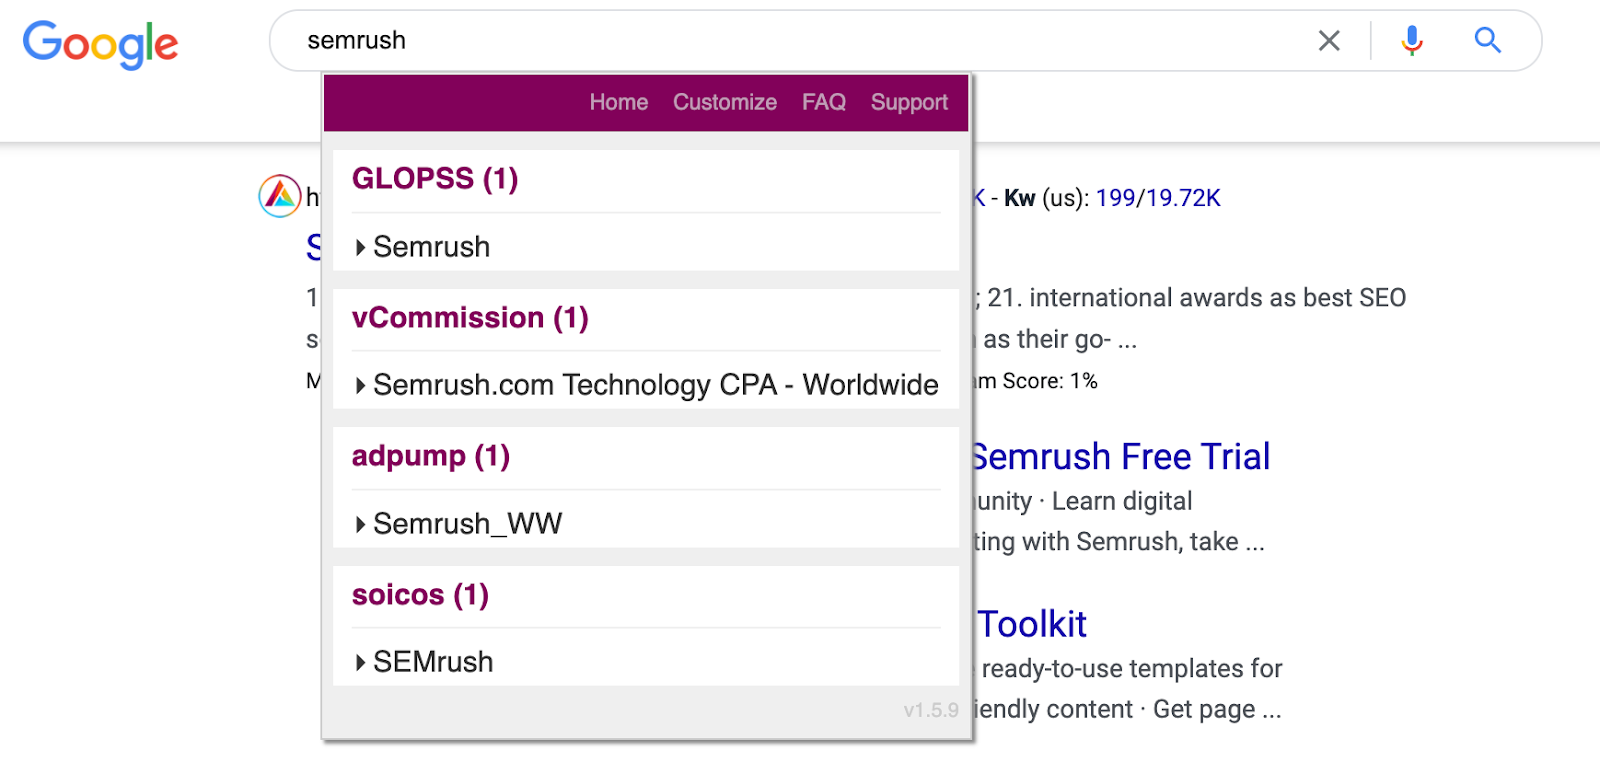Select the vCommission (1) network heading
1600x762 pixels.
pyautogui.click(x=470, y=318)
